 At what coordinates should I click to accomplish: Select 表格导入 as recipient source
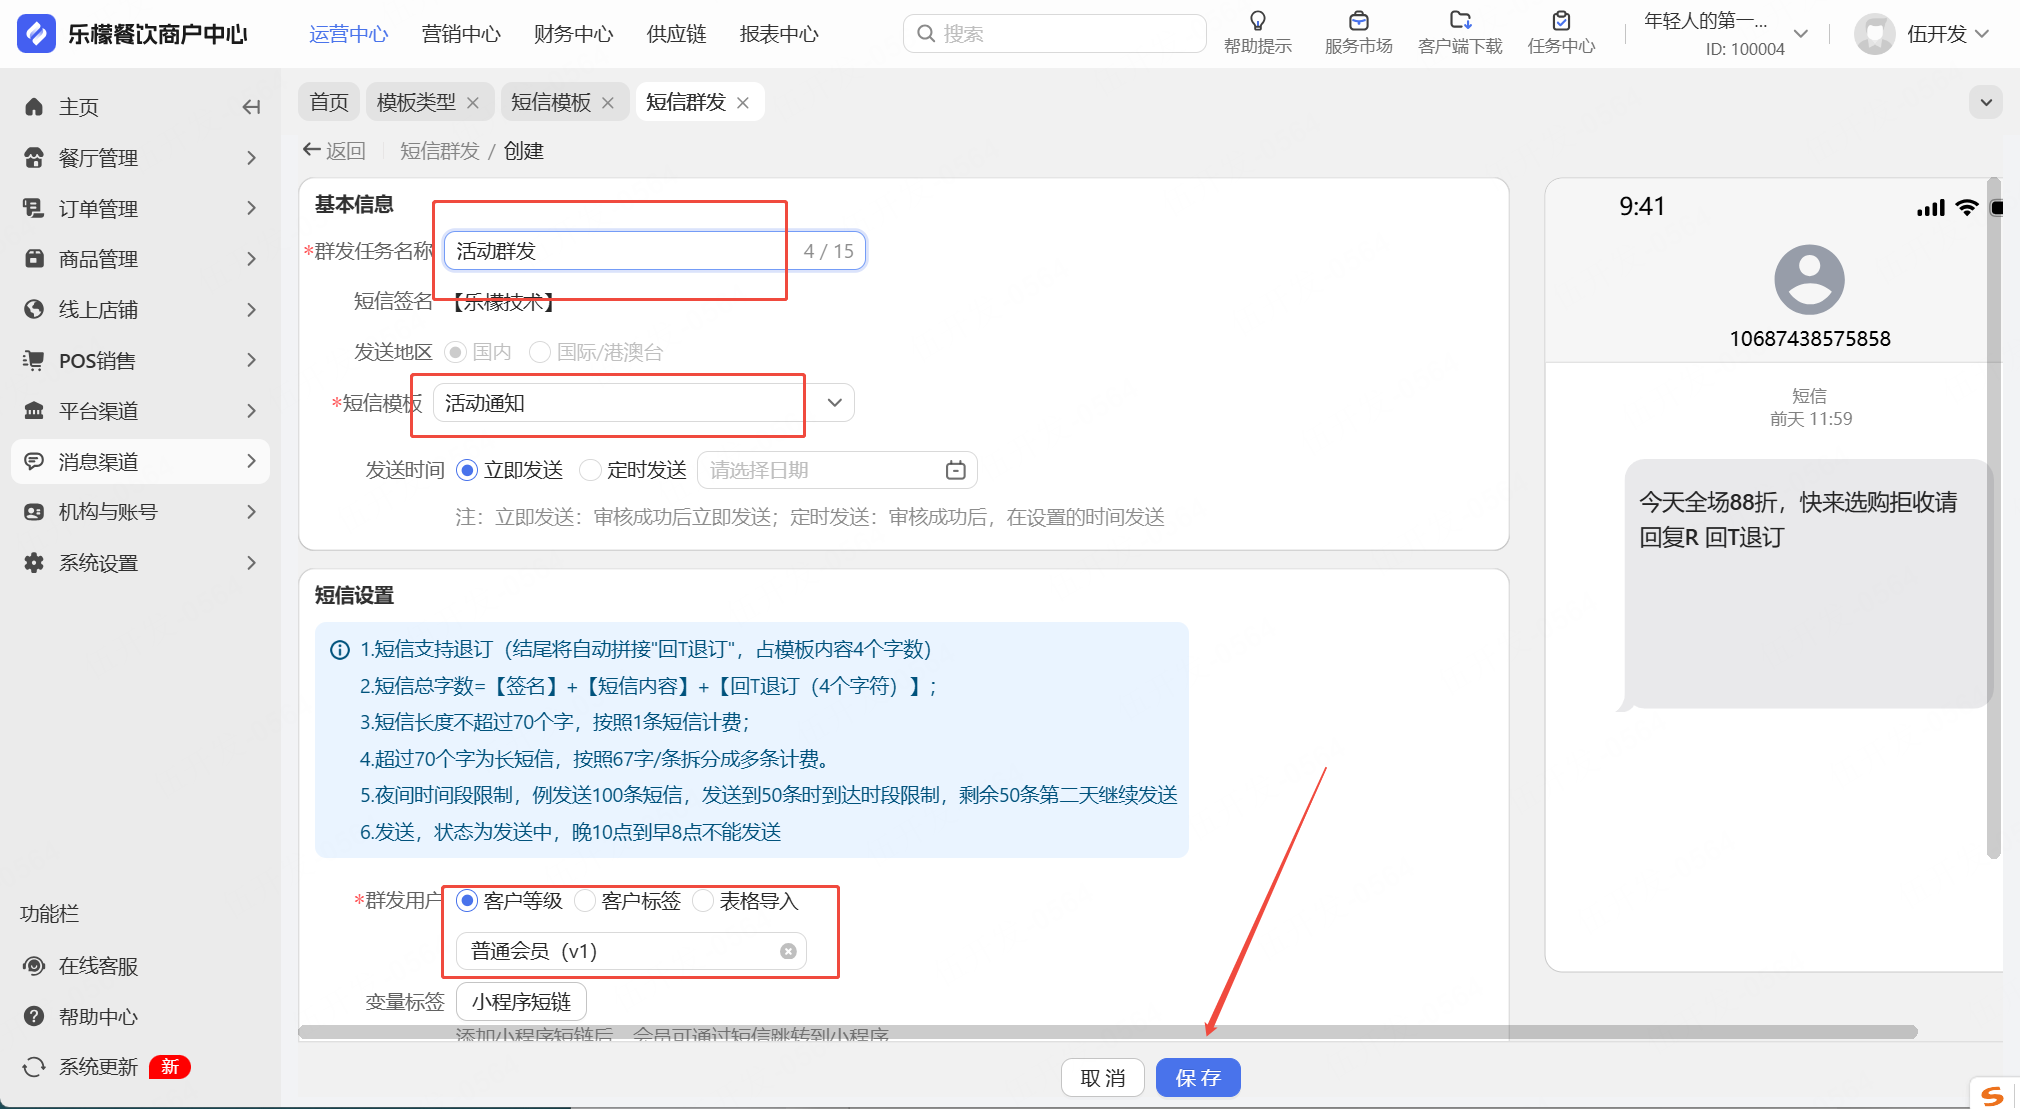pos(703,901)
